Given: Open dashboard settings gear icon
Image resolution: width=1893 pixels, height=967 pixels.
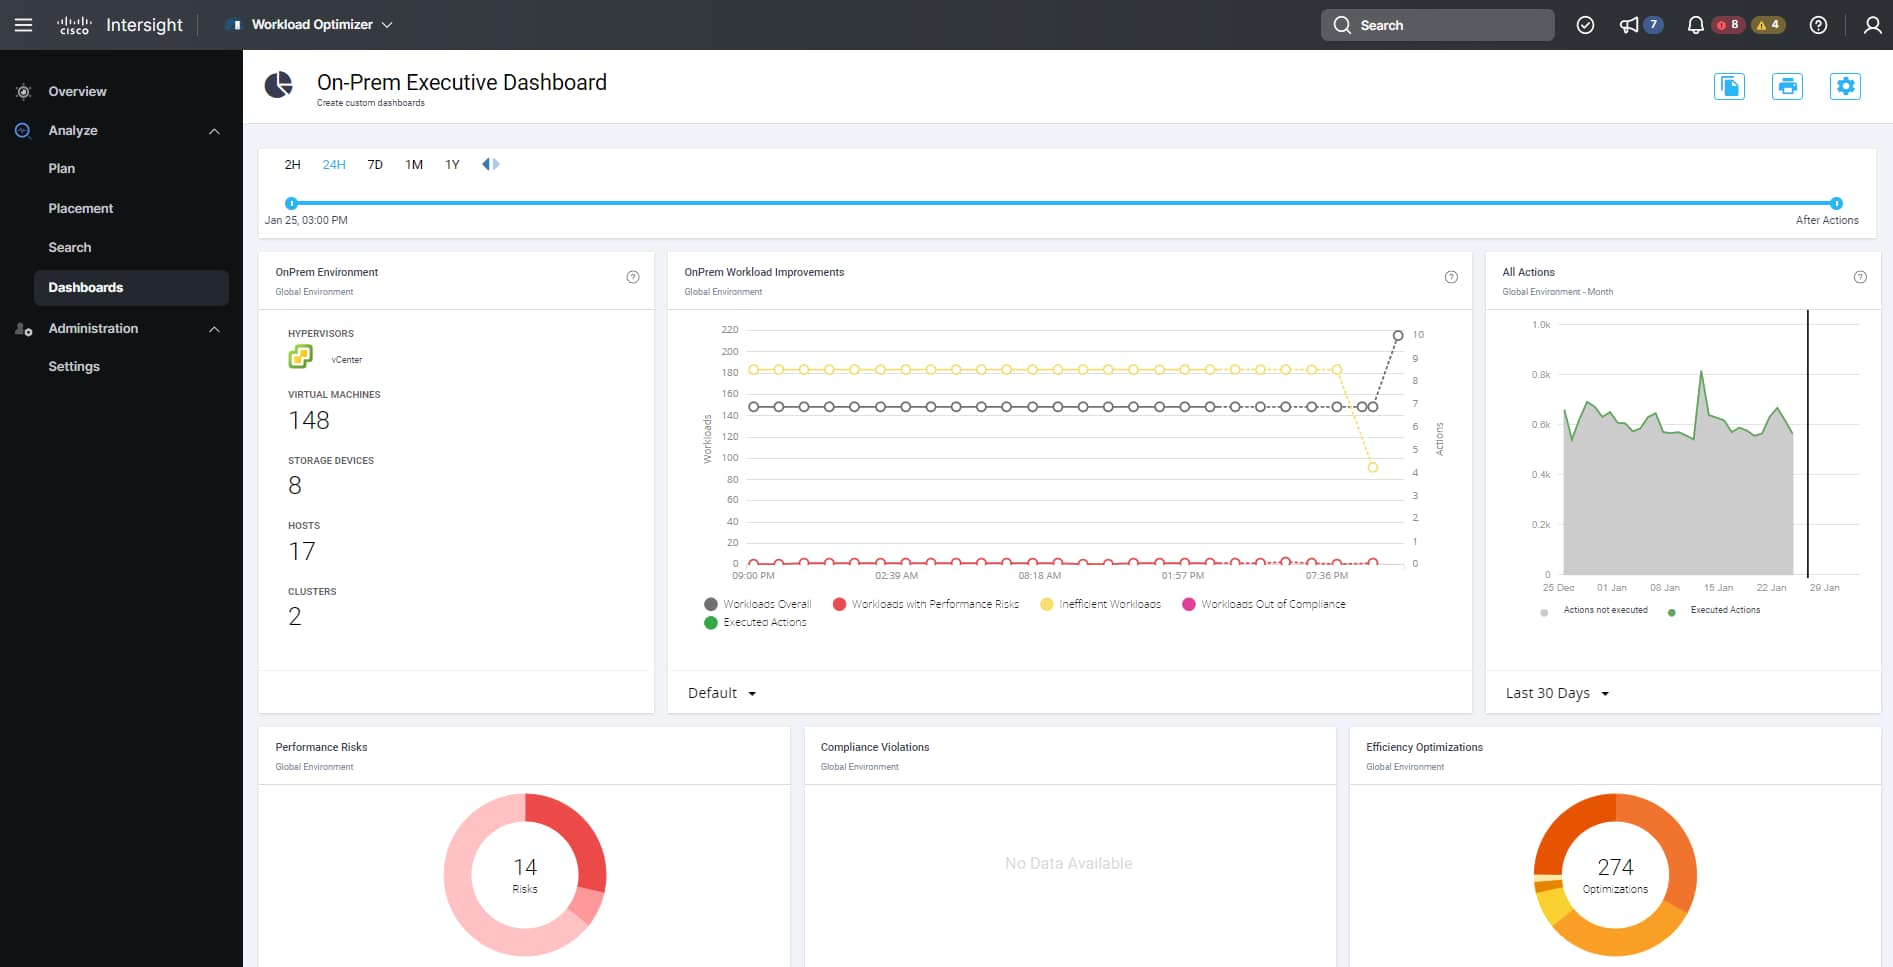Looking at the screenshot, I should [x=1845, y=87].
